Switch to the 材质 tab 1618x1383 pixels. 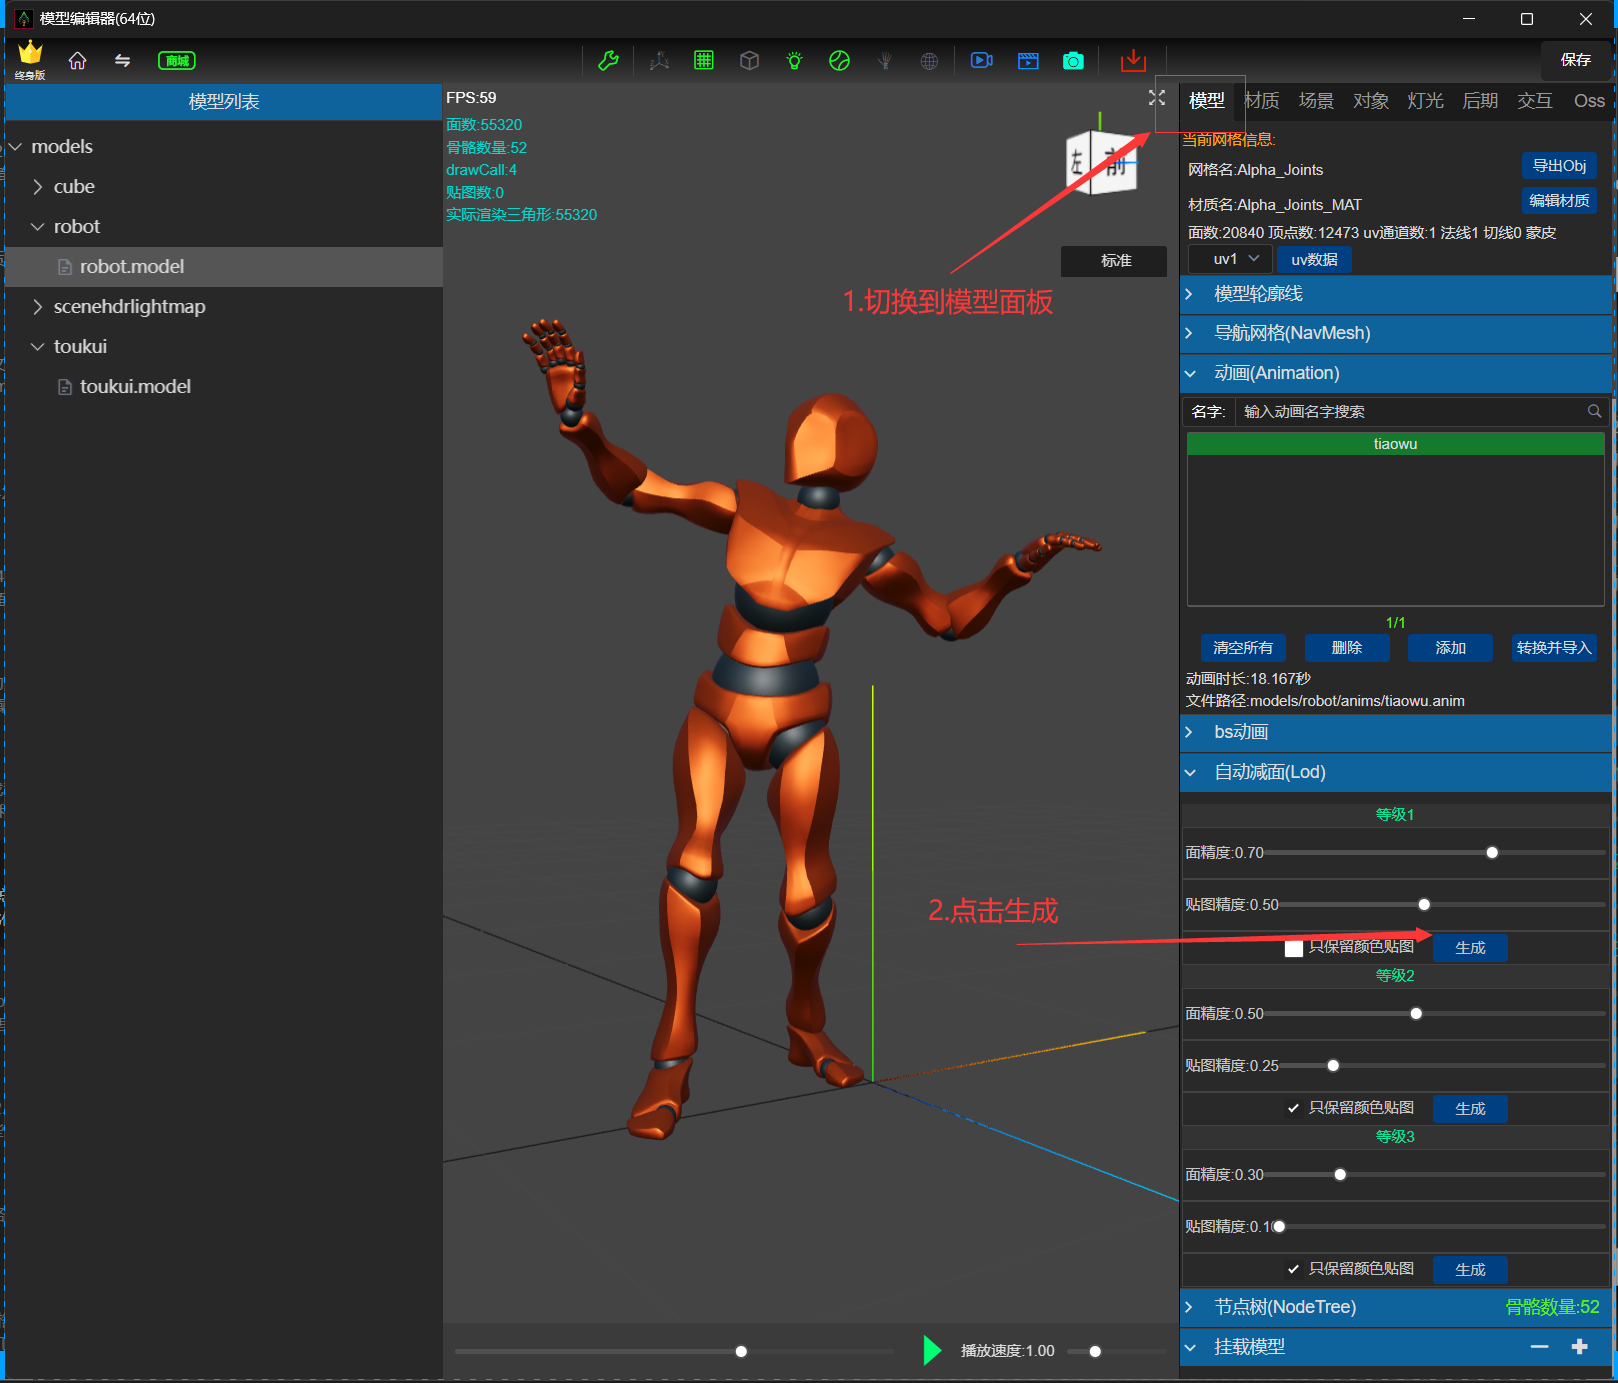1262,101
